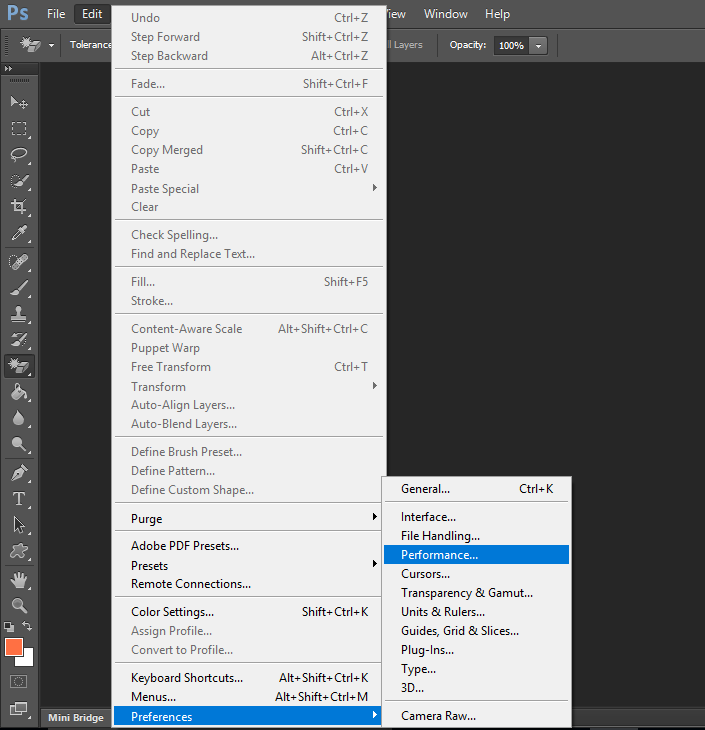Click the orange foreground color swatch
Image resolution: width=705 pixels, height=730 pixels.
14,647
